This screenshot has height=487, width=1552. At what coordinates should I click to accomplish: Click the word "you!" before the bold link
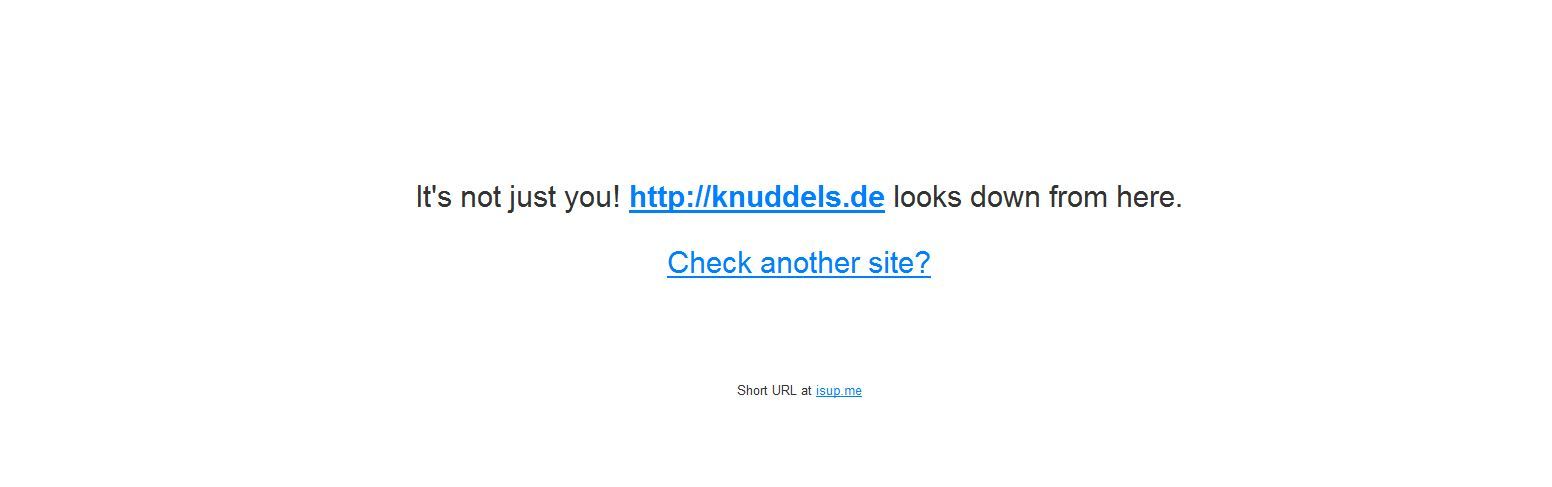(592, 198)
